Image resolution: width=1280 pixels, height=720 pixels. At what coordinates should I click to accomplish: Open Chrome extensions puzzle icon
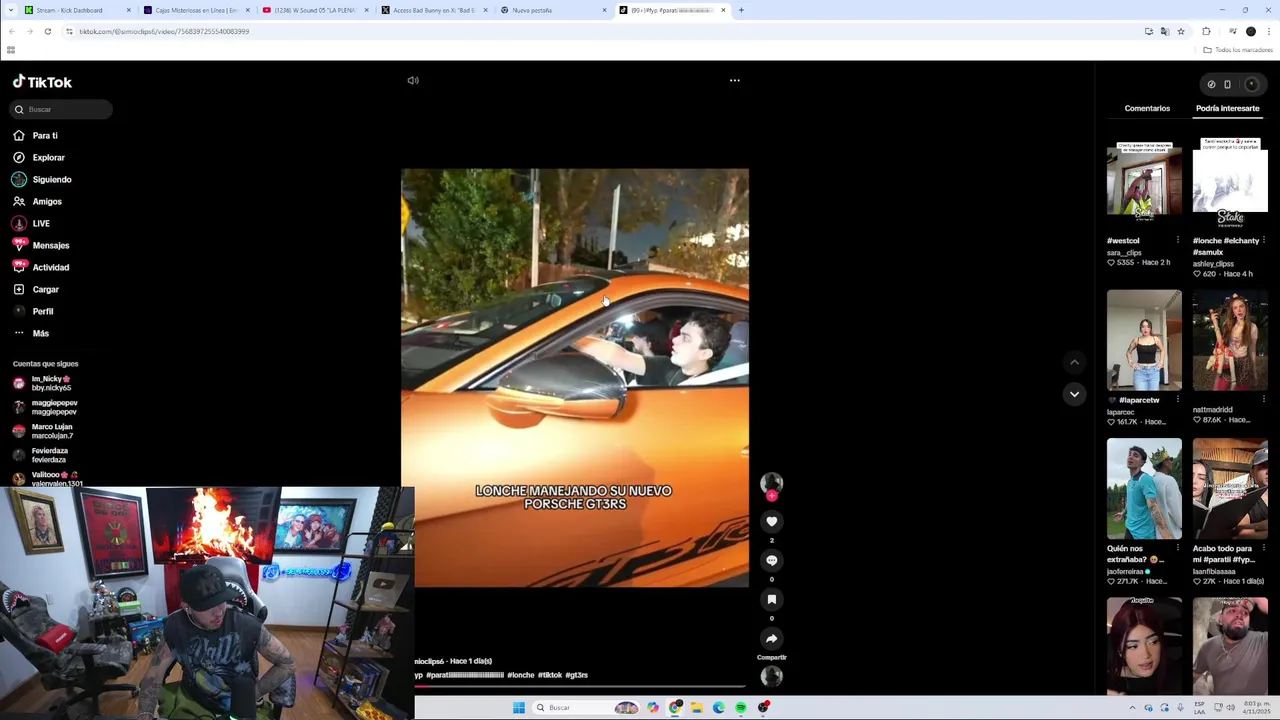(1206, 31)
